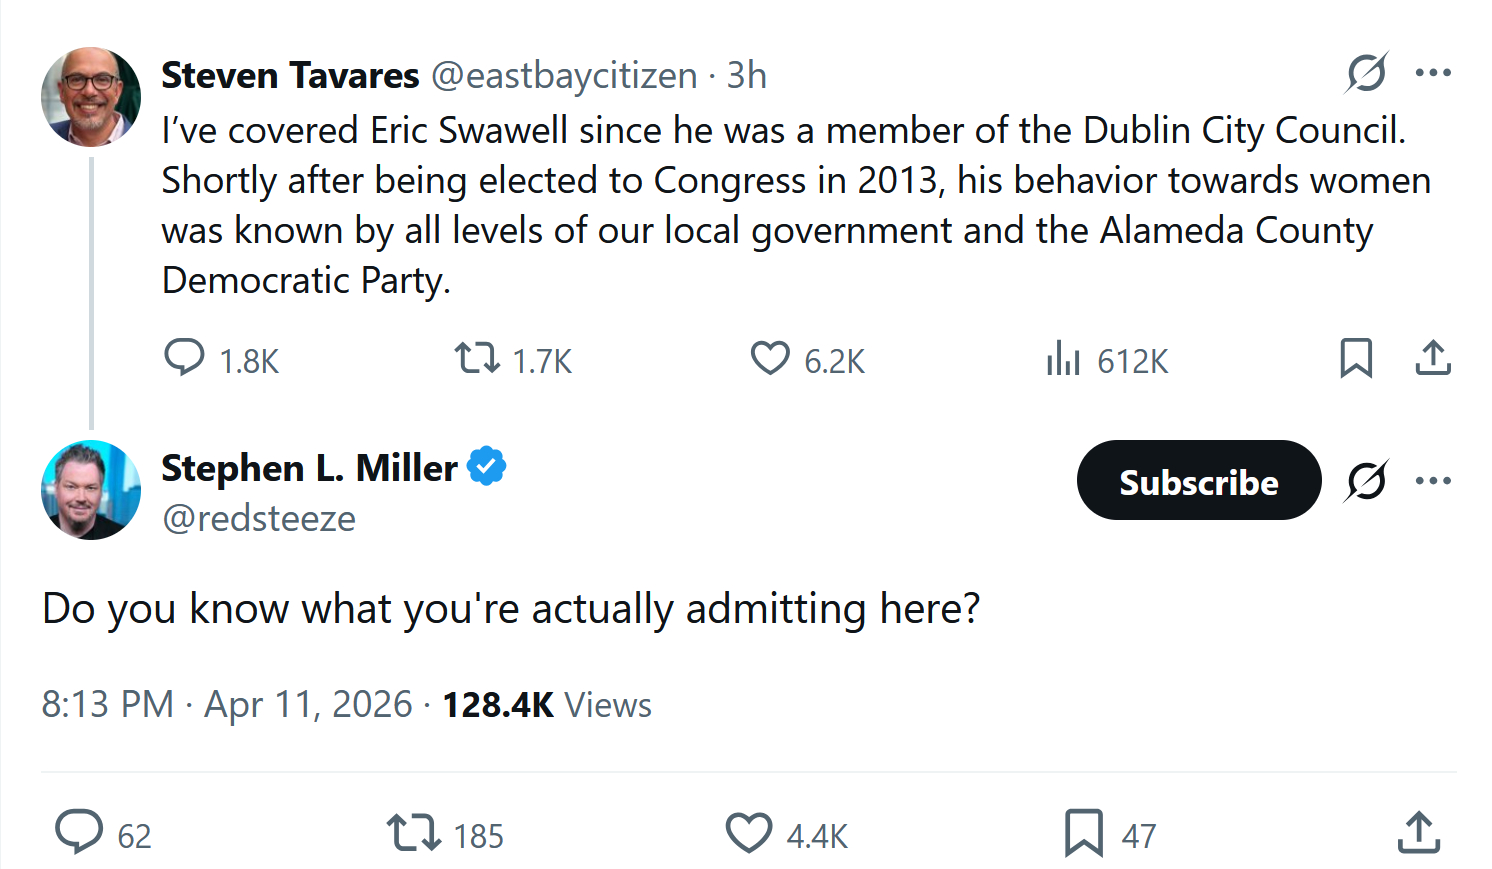Bookmark Stephen L. Miller's post

coord(1084,832)
